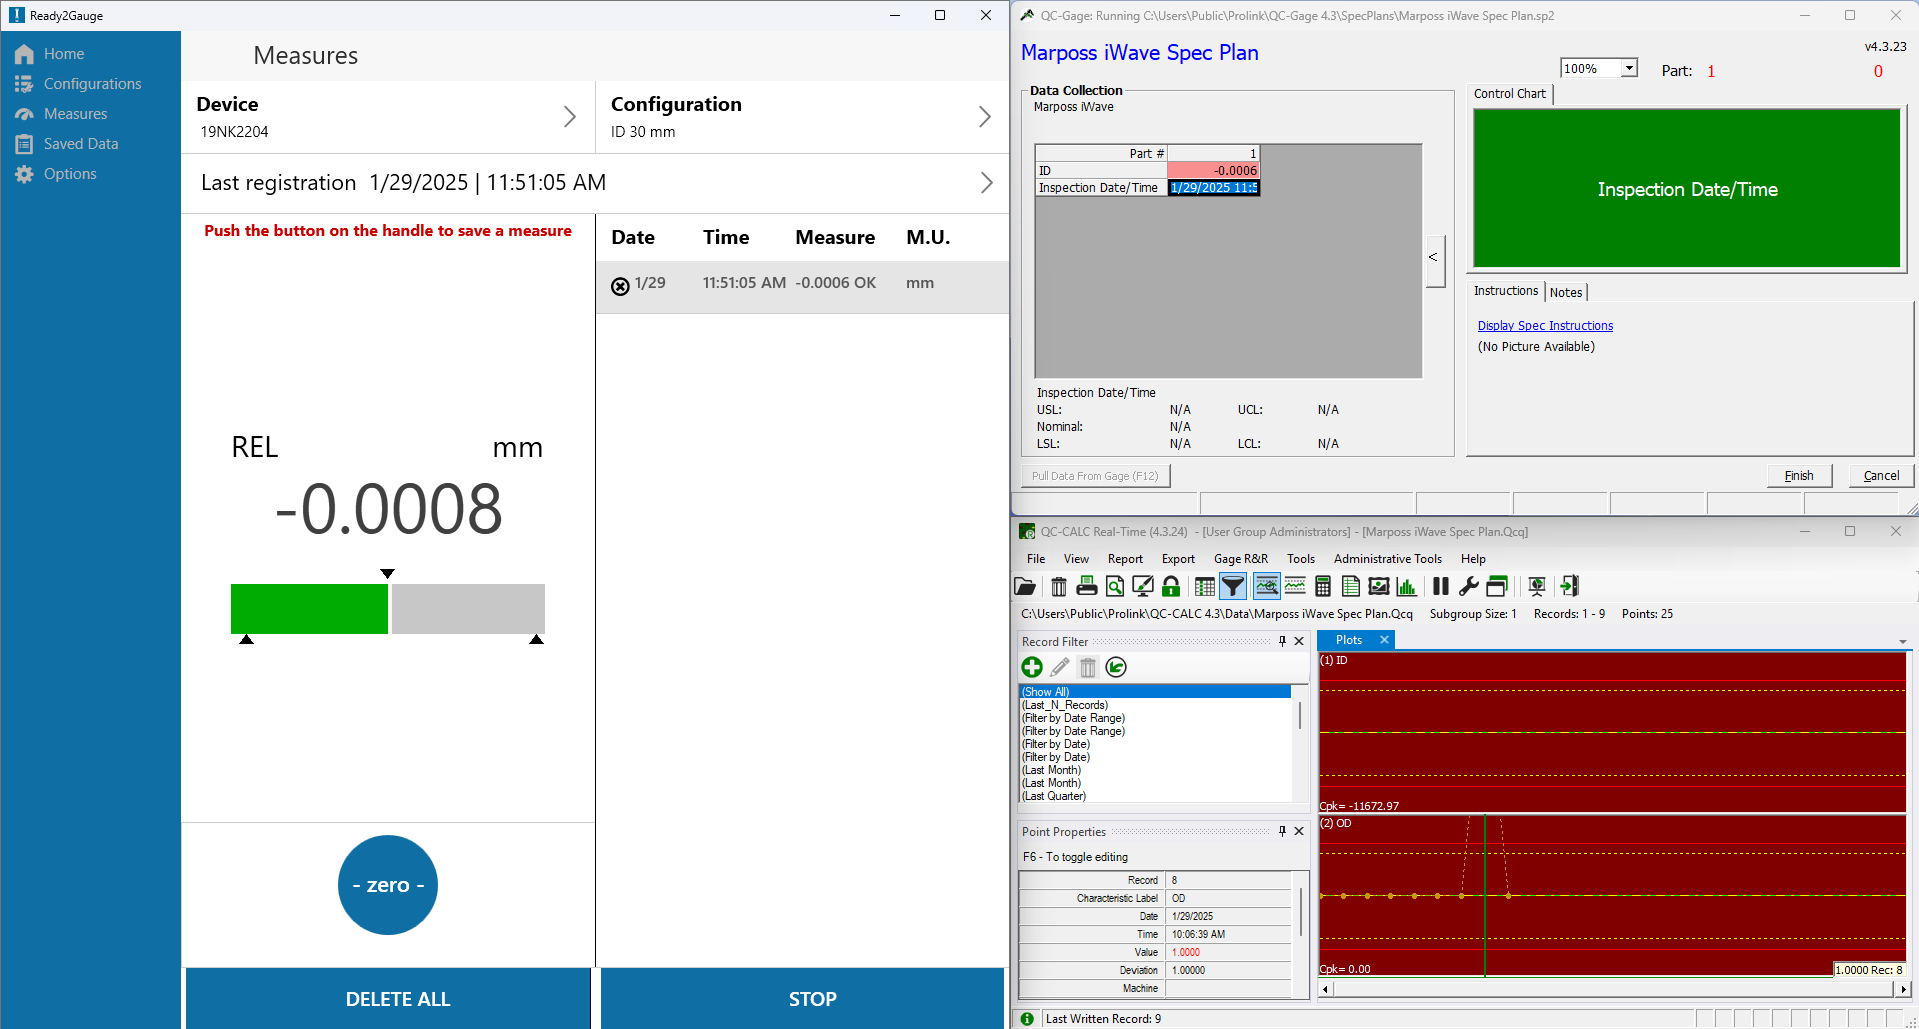Open Measures in Ready2Gauge sidebar
Viewport: 1919px width, 1029px height.
tap(75, 114)
